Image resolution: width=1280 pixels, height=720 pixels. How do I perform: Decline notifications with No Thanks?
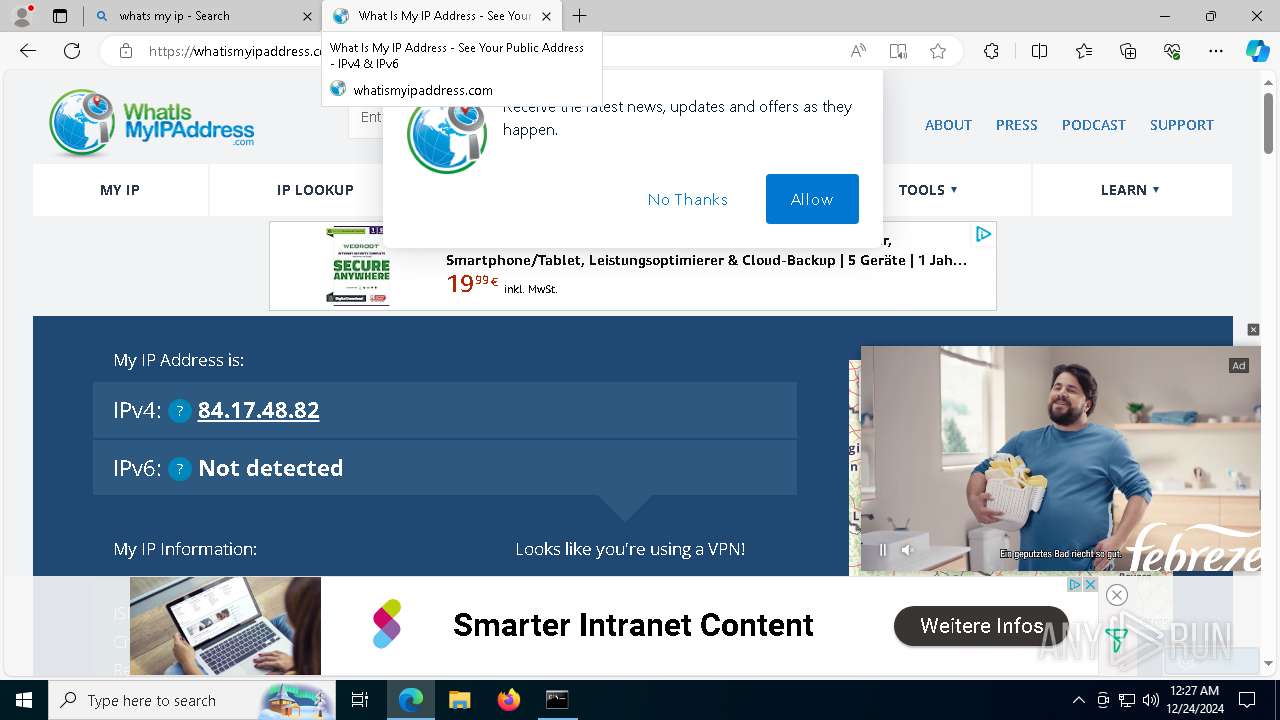click(x=687, y=199)
